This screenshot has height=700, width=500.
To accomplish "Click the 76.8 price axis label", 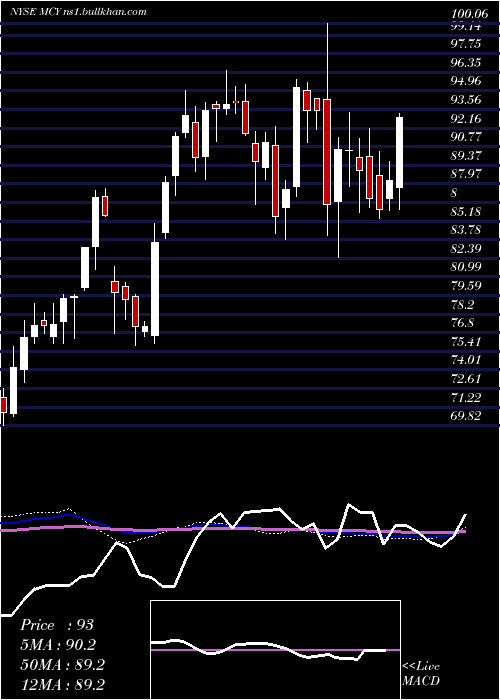I will (x=464, y=323).
